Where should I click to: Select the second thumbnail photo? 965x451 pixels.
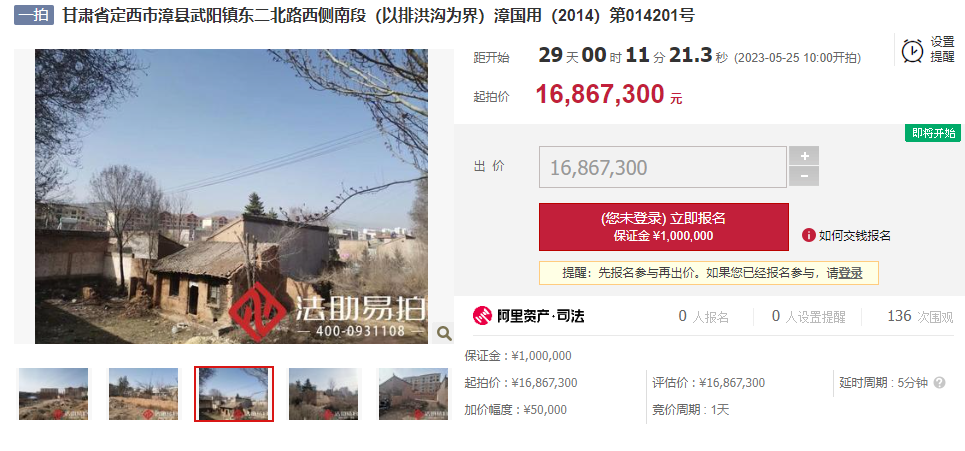pyautogui.click(x=143, y=394)
